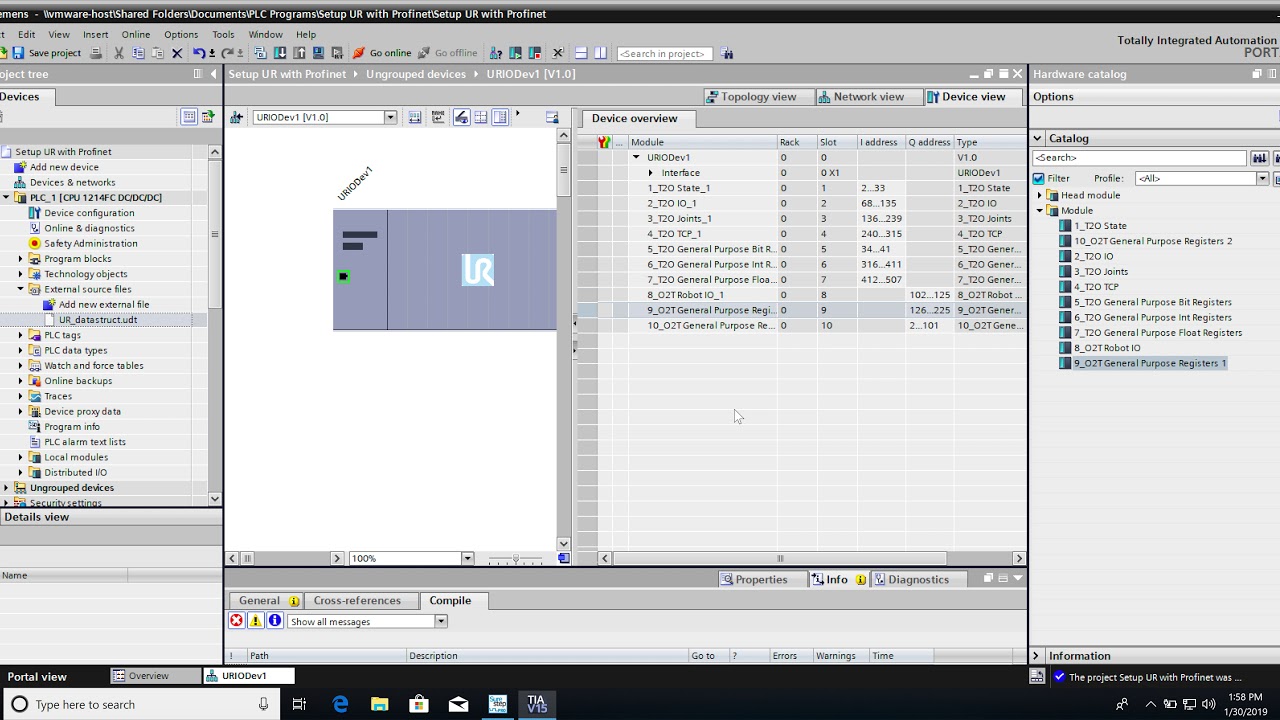Viewport: 1280px width, 720px height.
Task: Click the Delete X icon in toolbar
Action: click(177, 53)
